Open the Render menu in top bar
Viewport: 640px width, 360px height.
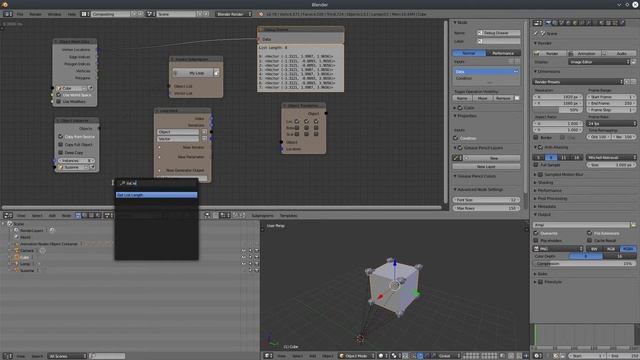[35, 14]
